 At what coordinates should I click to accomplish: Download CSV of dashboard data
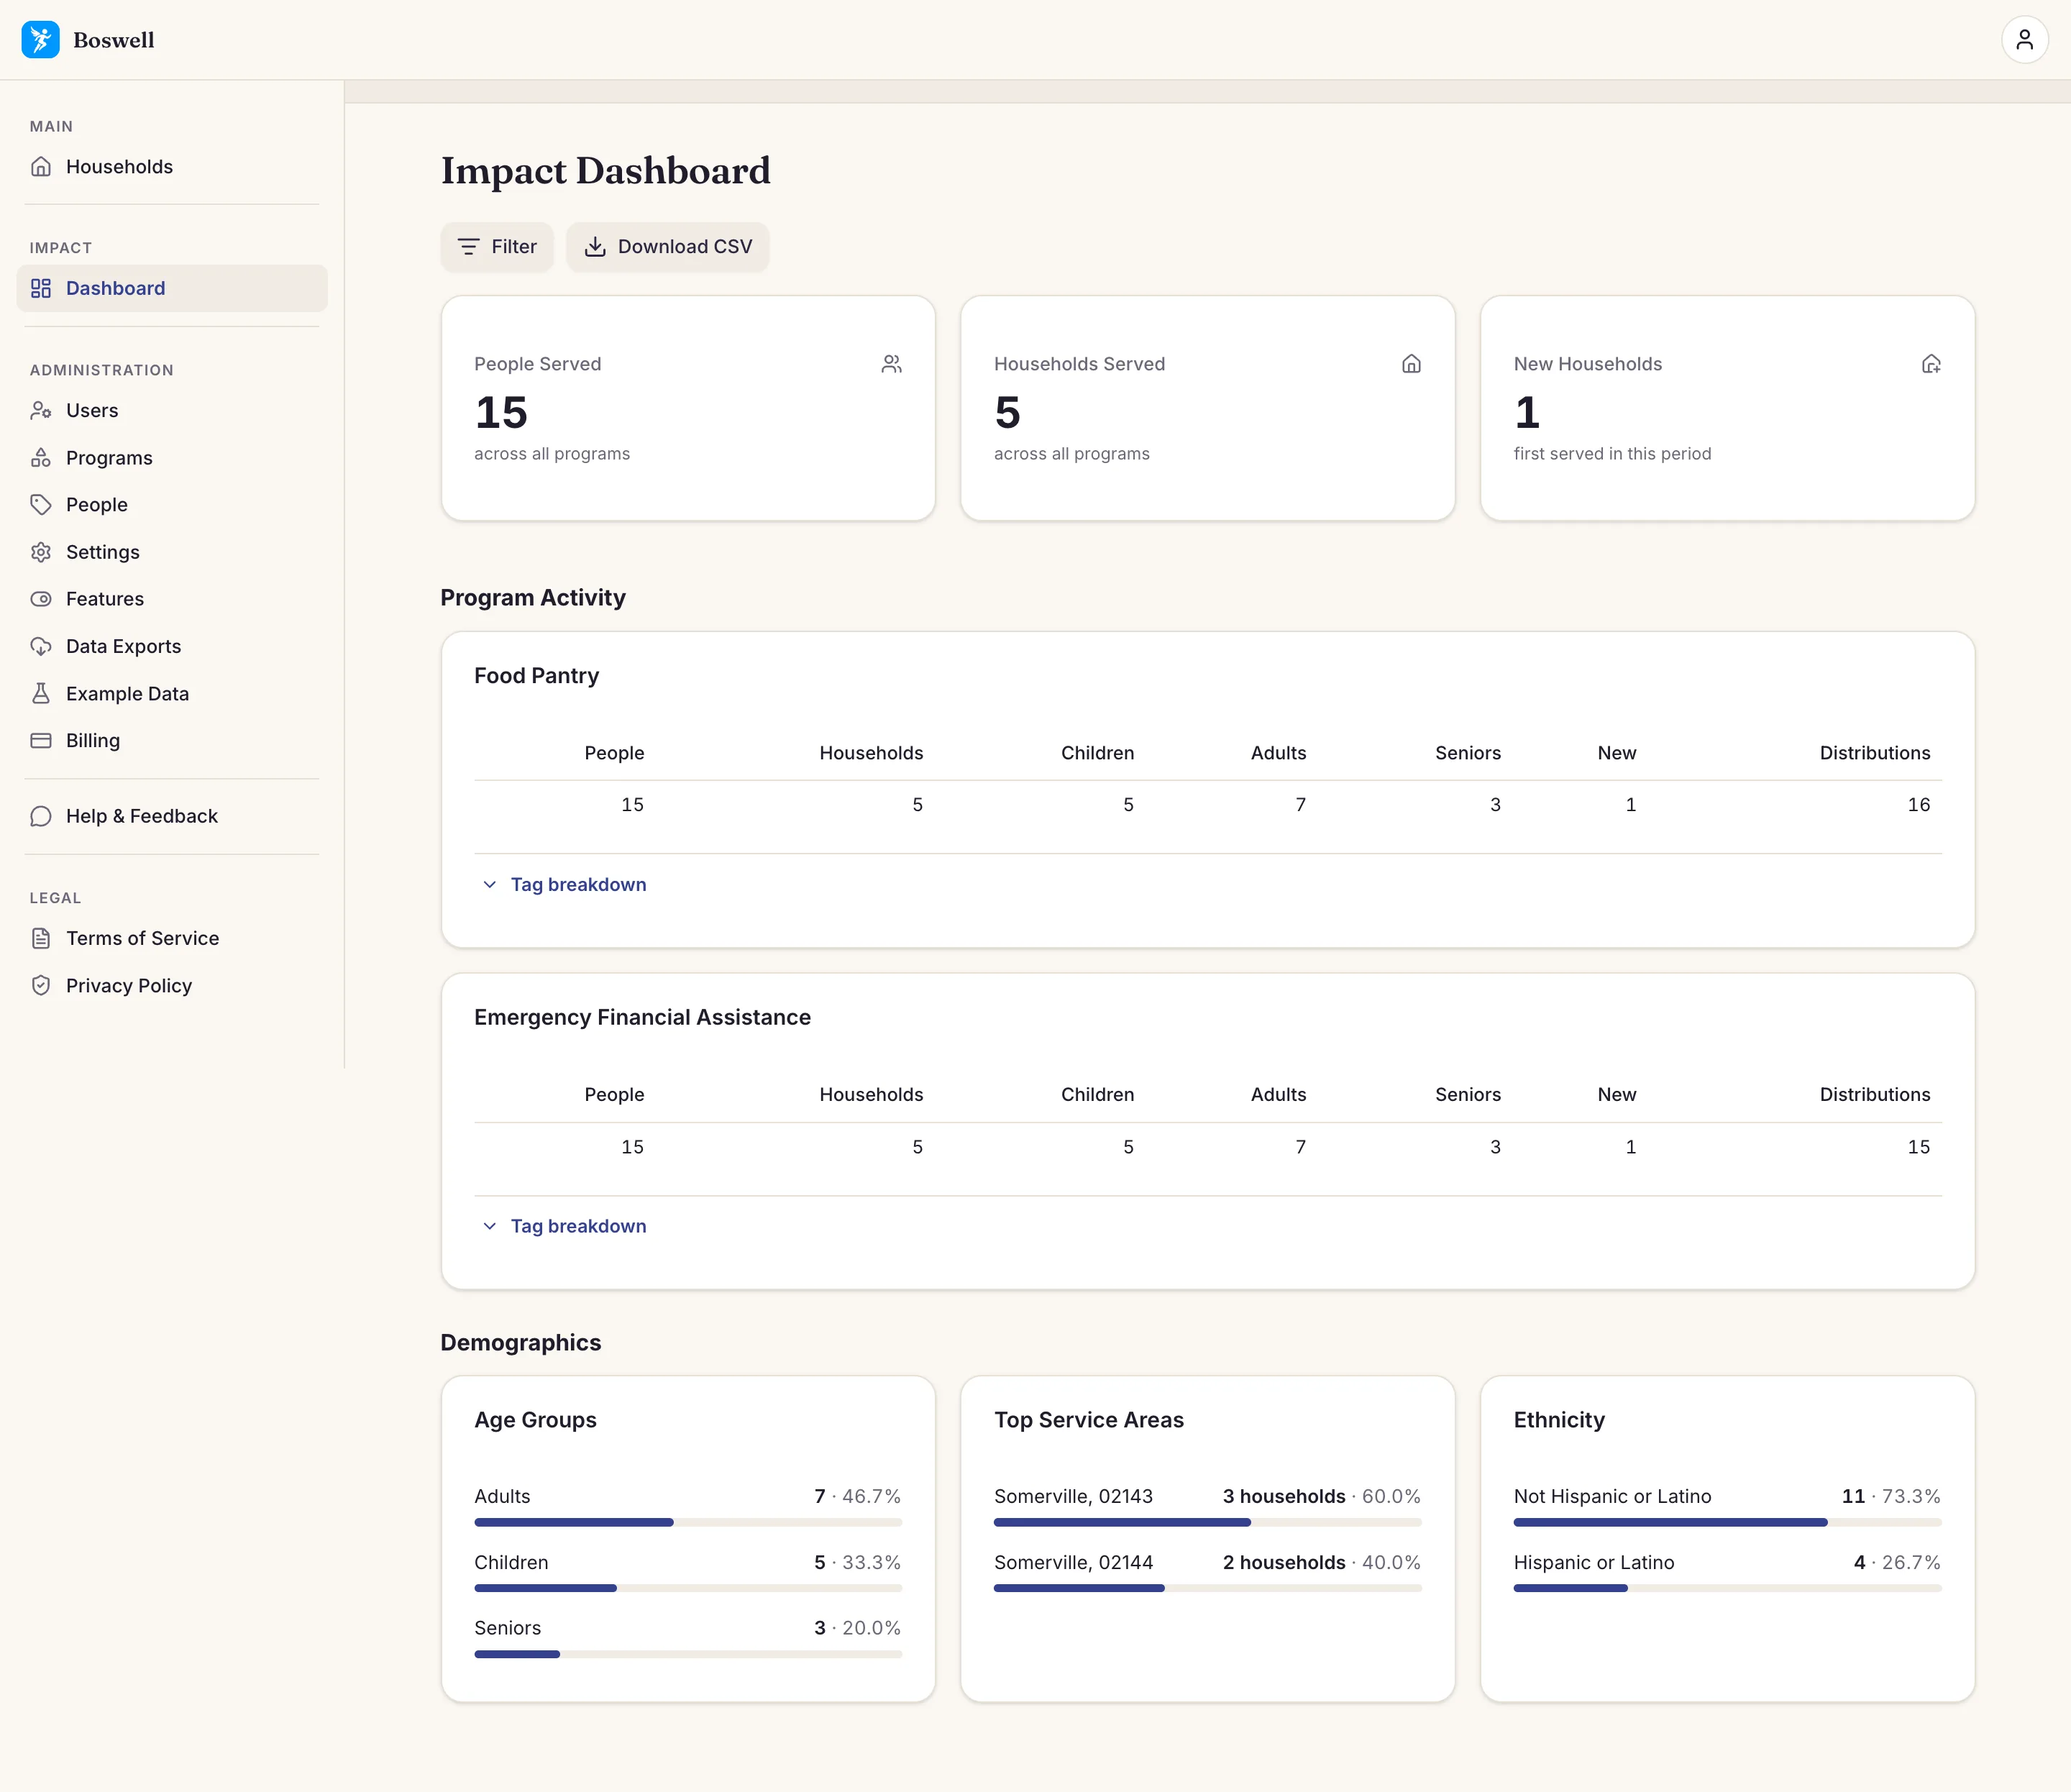pyautogui.click(x=668, y=247)
